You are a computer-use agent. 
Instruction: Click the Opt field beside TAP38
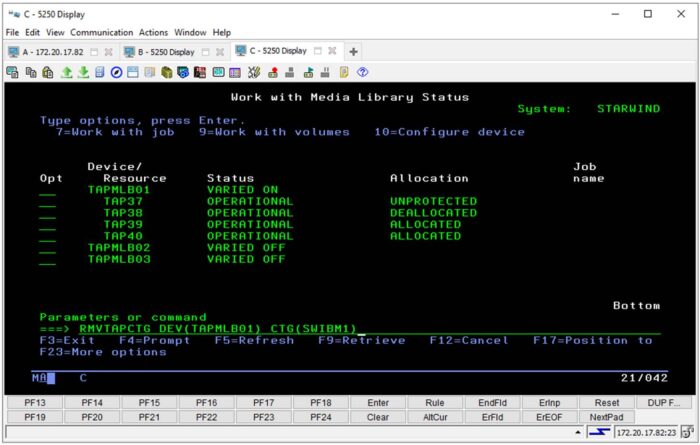click(47, 213)
